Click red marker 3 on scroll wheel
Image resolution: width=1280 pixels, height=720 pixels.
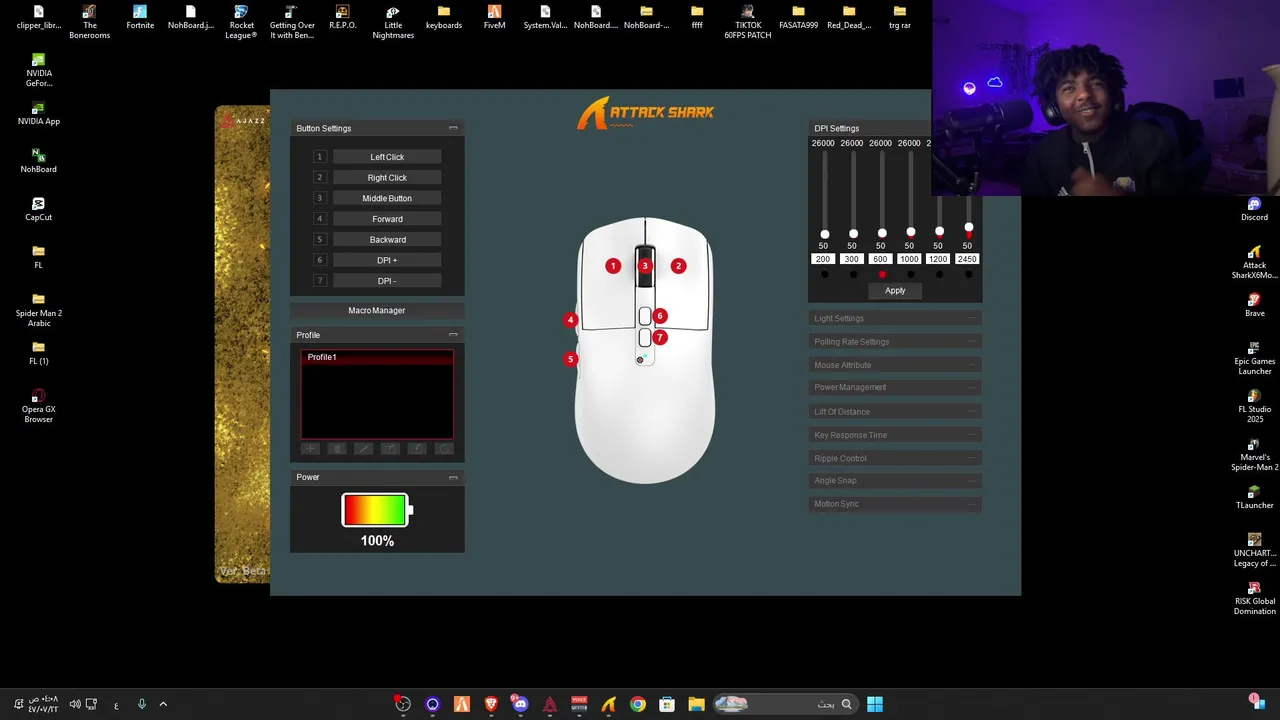point(645,265)
